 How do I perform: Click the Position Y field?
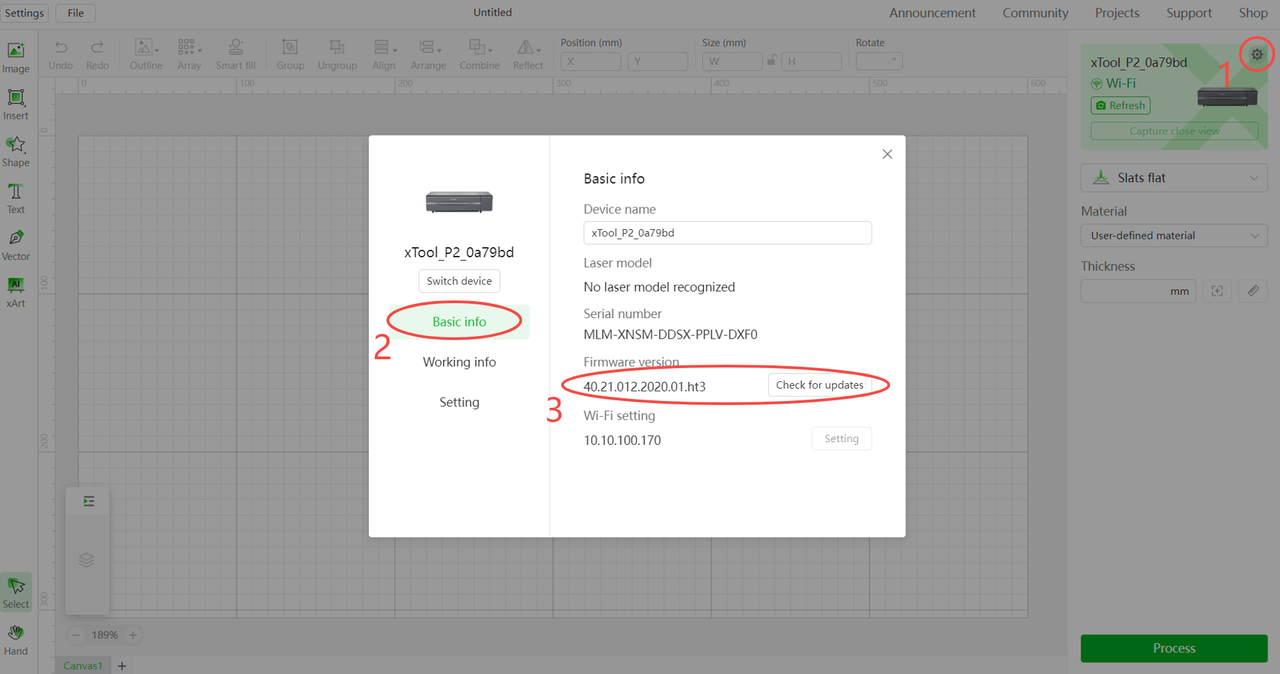(658, 61)
